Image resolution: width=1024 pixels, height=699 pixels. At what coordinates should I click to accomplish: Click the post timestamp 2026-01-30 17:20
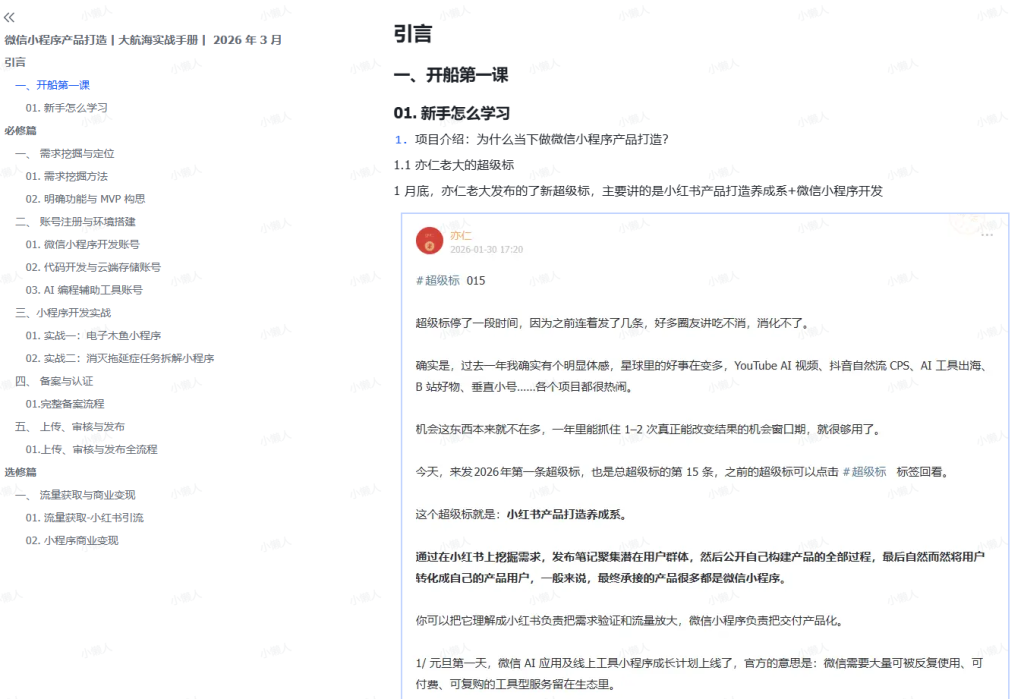click(487, 250)
